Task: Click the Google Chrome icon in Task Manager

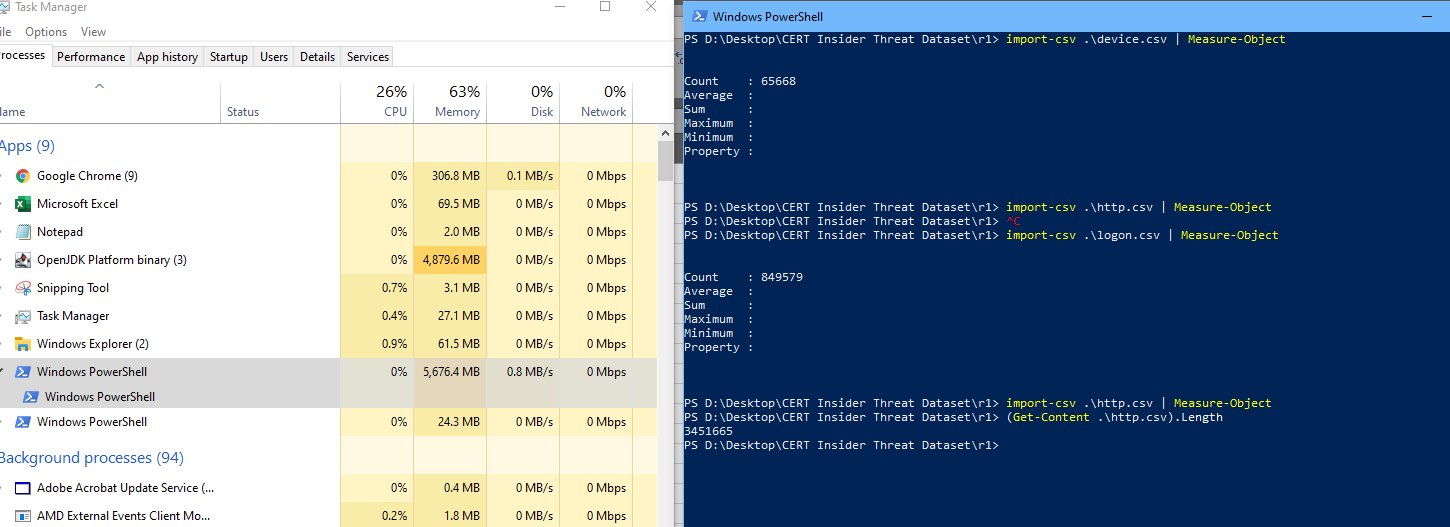Action: 23,176
